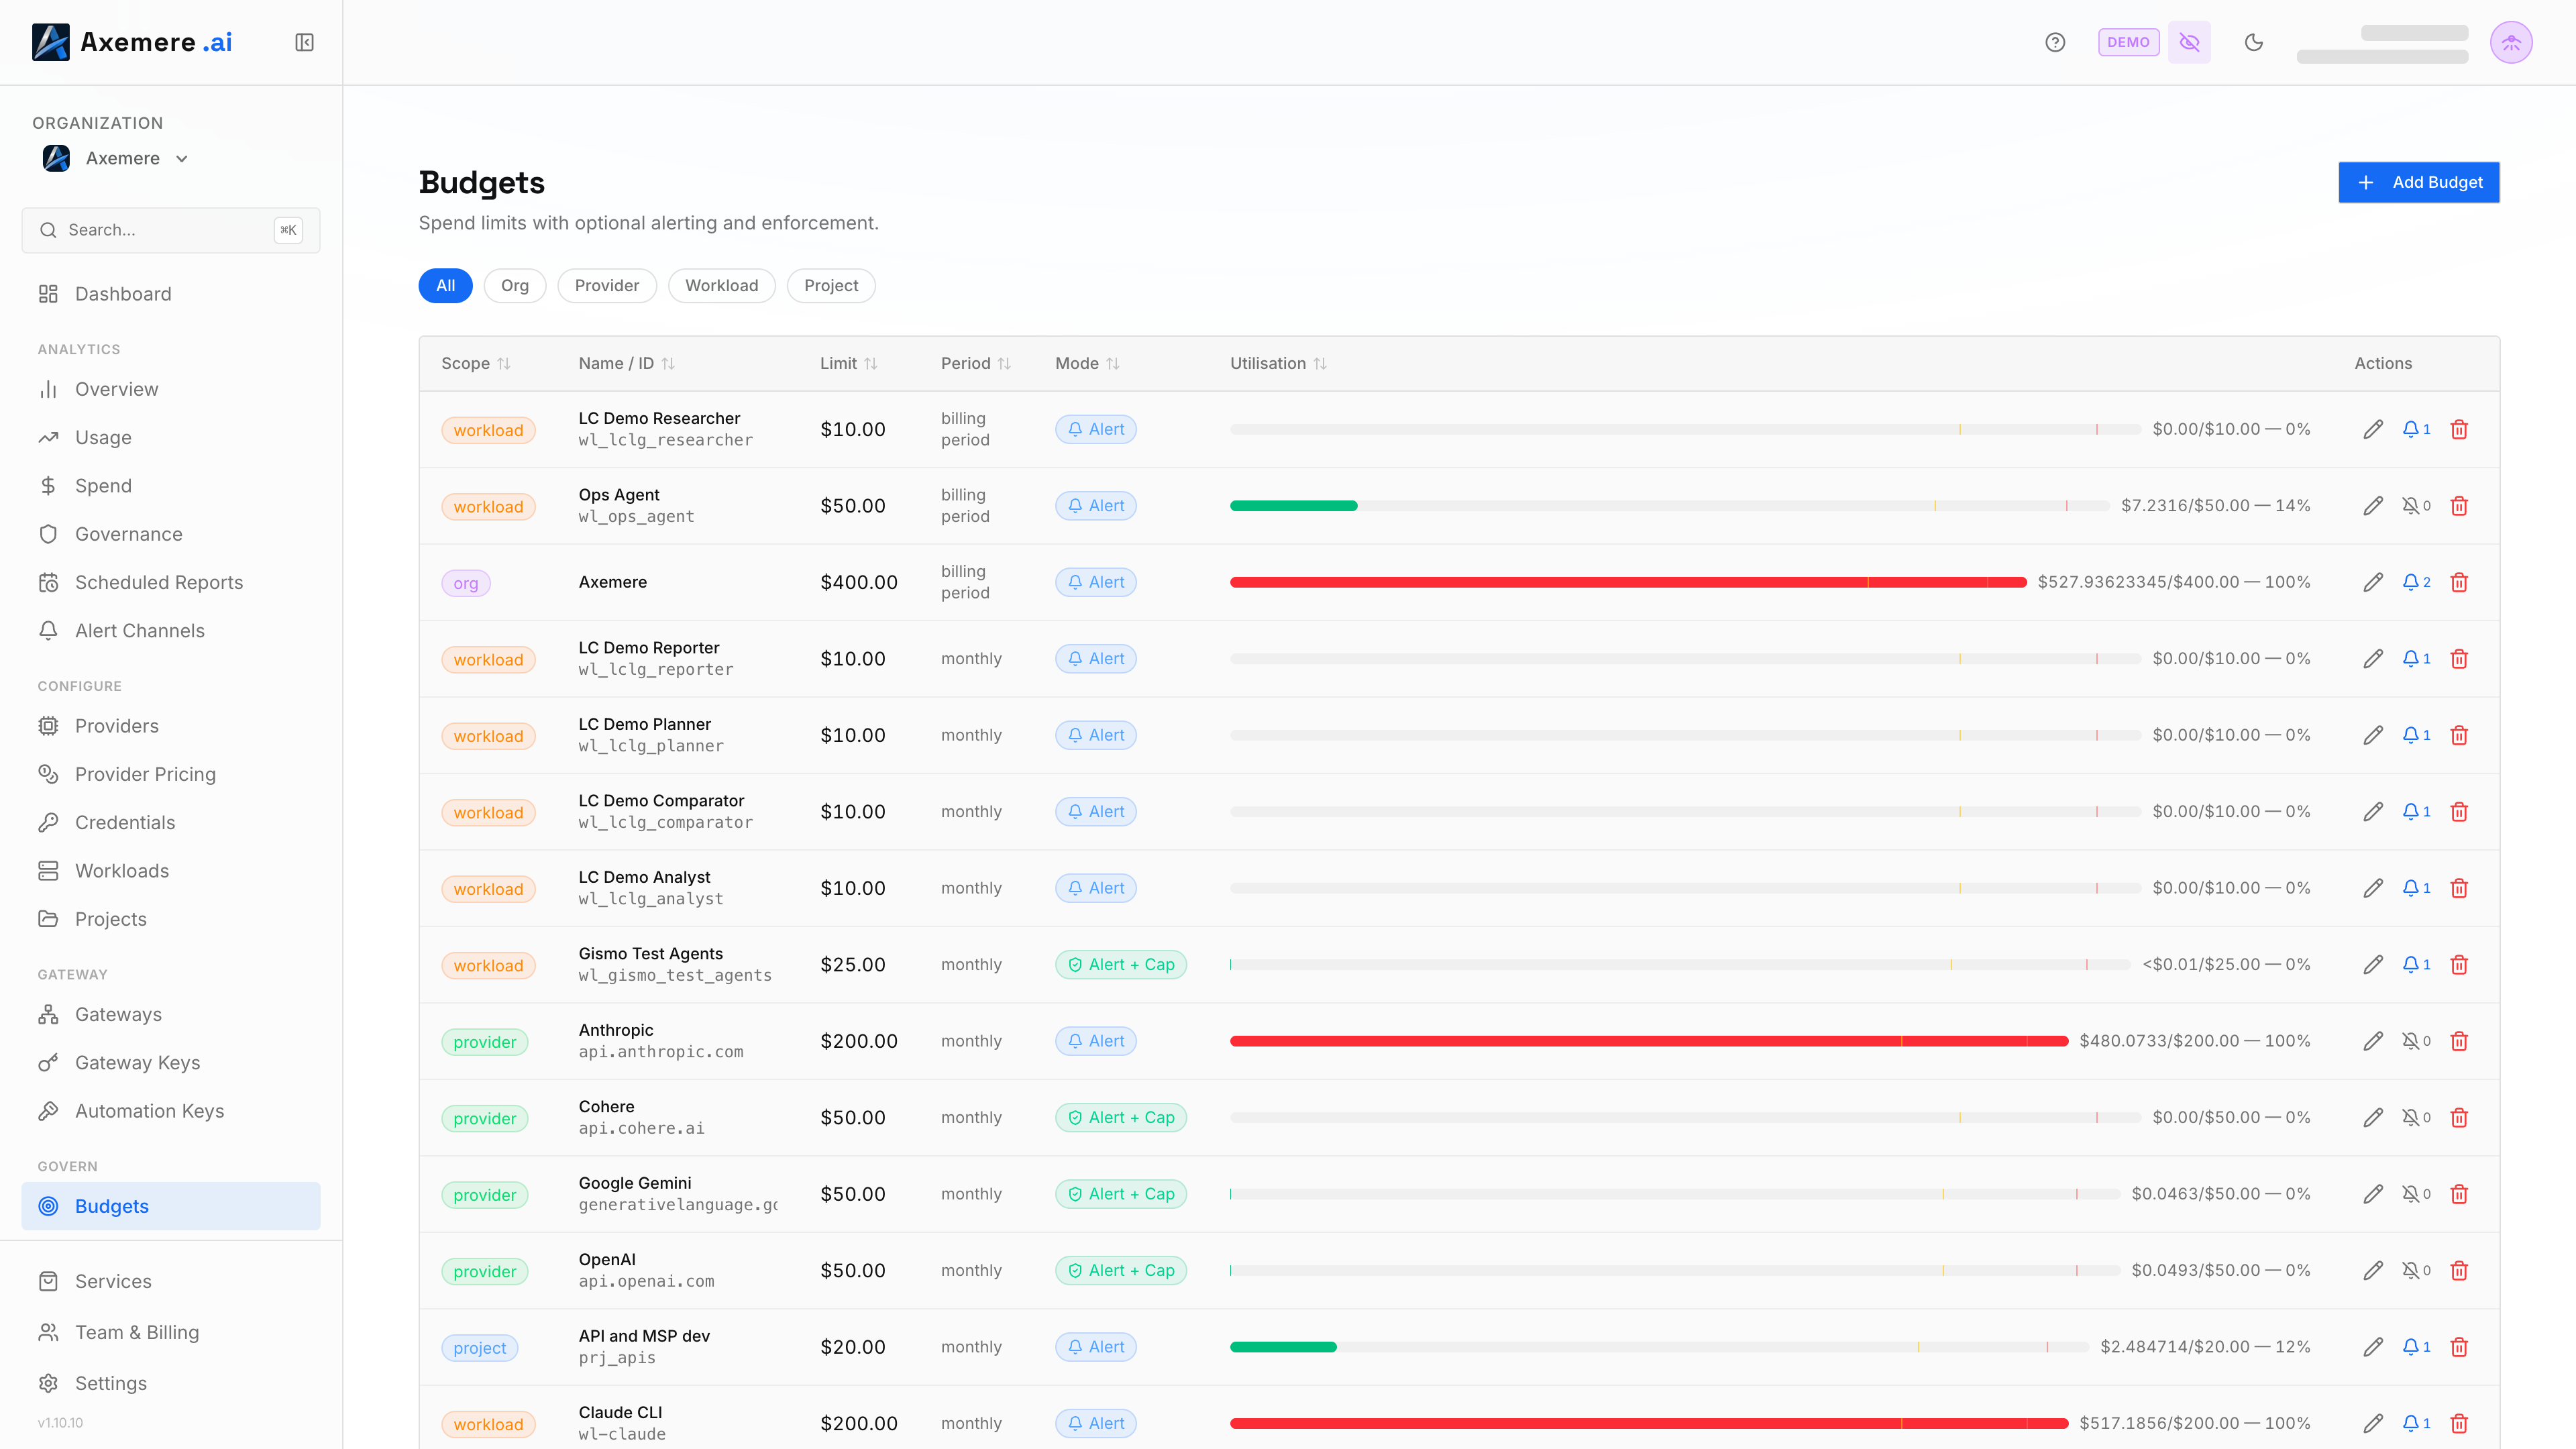This screenshot has width=2576, height=1449.
Task: Delete LC Demo Planner budget
Action: coord(2459,735)
